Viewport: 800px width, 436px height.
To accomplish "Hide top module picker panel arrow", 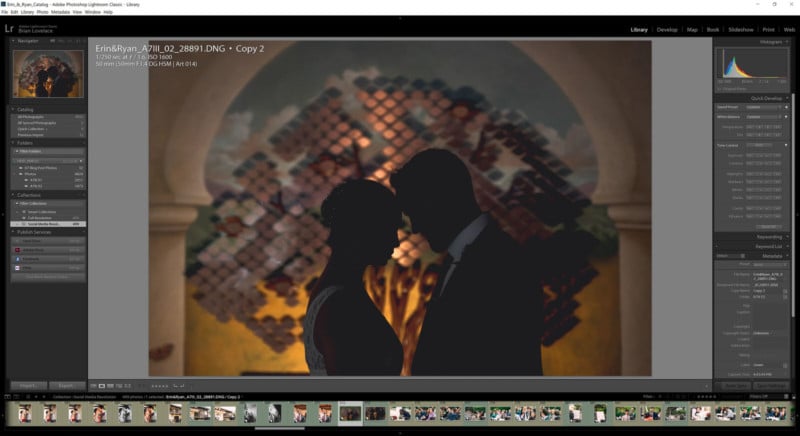I will coord(400,18).
